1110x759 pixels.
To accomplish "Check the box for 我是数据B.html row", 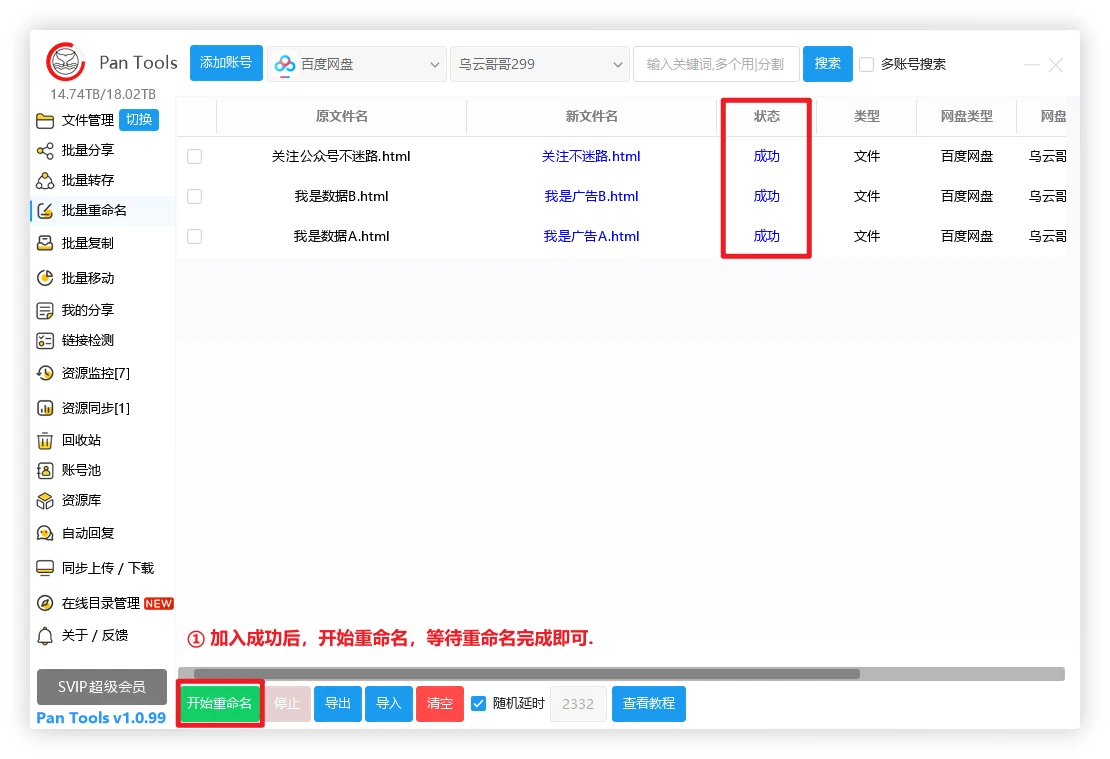I will [x=195, y=197].
